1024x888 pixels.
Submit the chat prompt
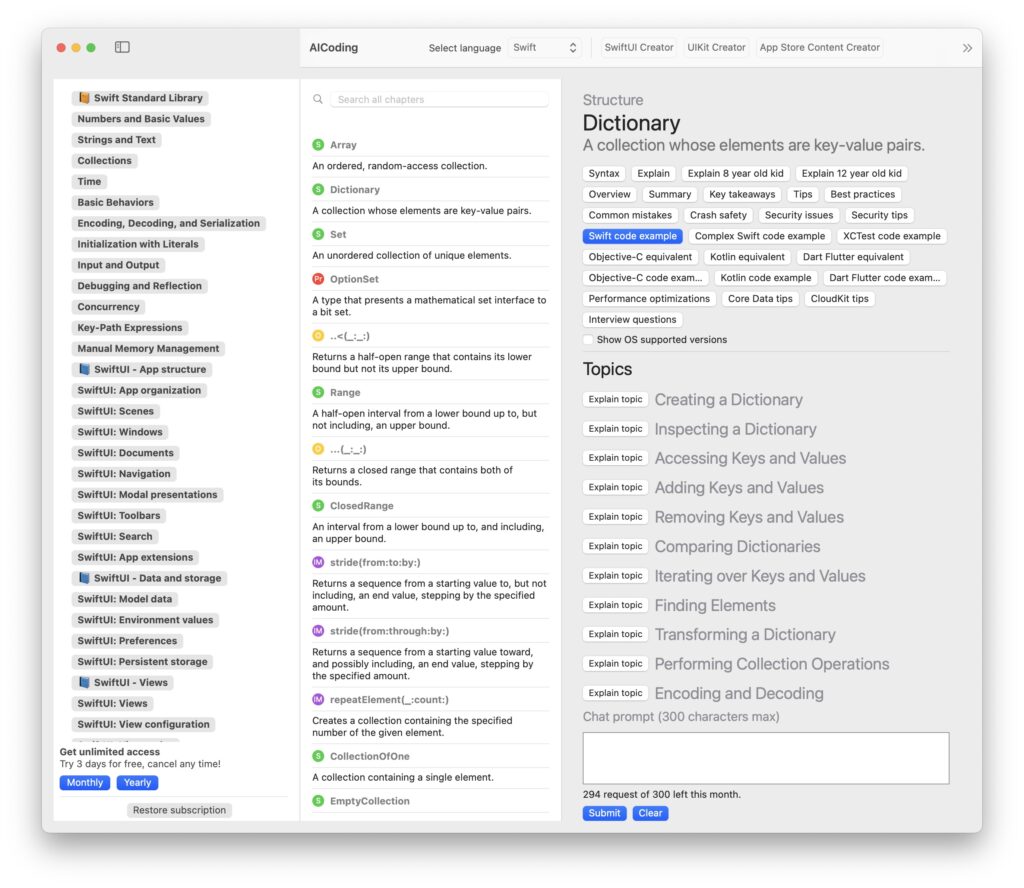604,814
